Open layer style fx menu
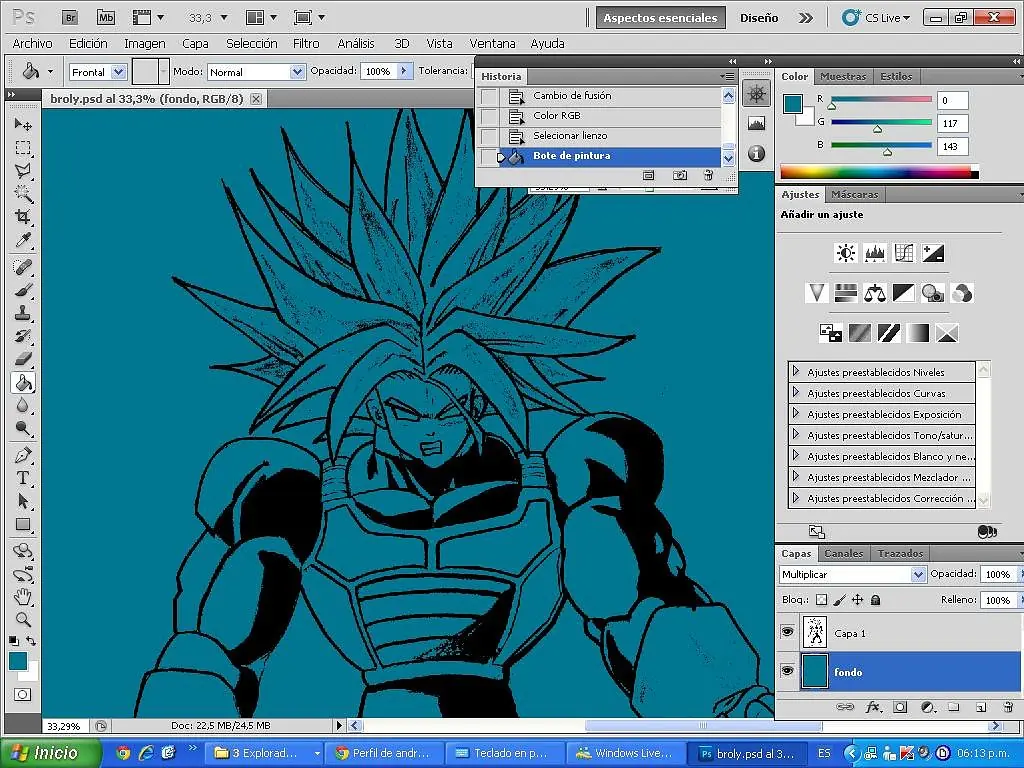 tap(873, 707)
